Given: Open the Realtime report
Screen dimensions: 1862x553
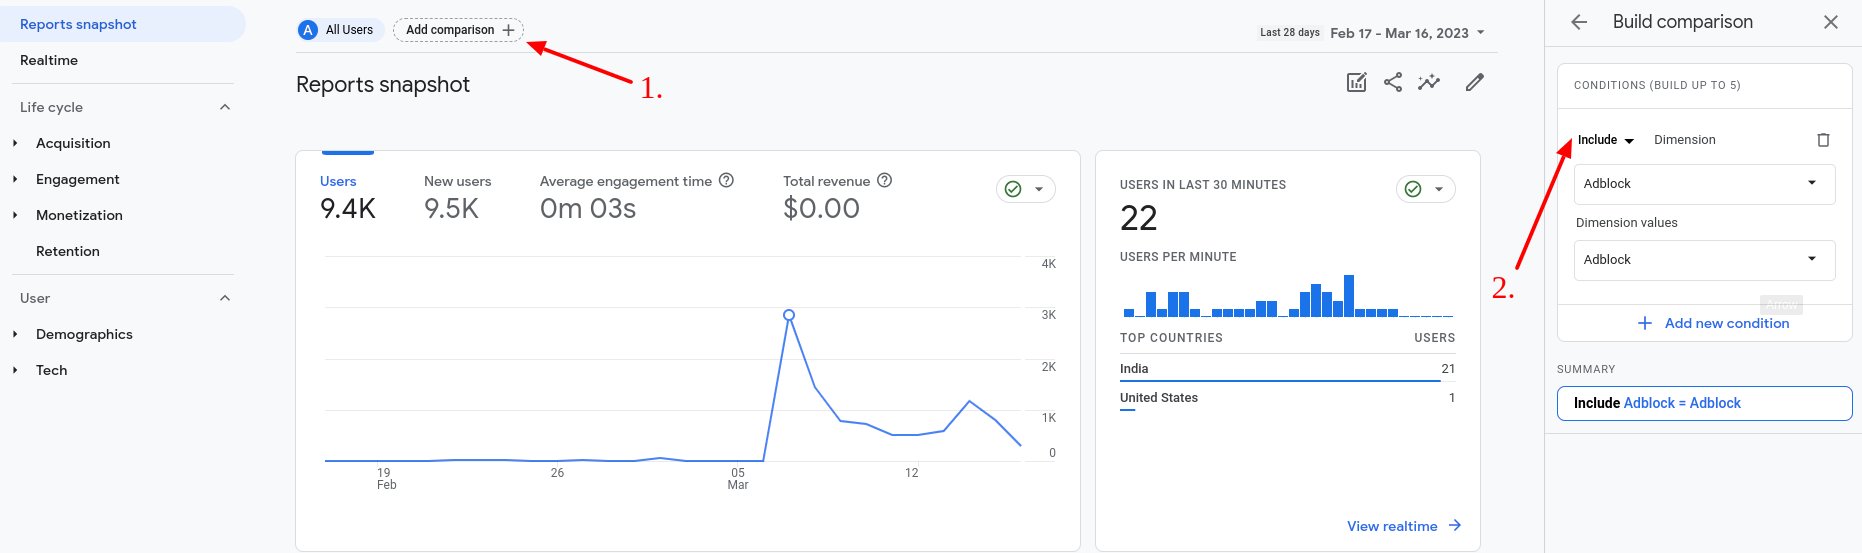Looking at the screenshot, I should click(x=49, y=60).
